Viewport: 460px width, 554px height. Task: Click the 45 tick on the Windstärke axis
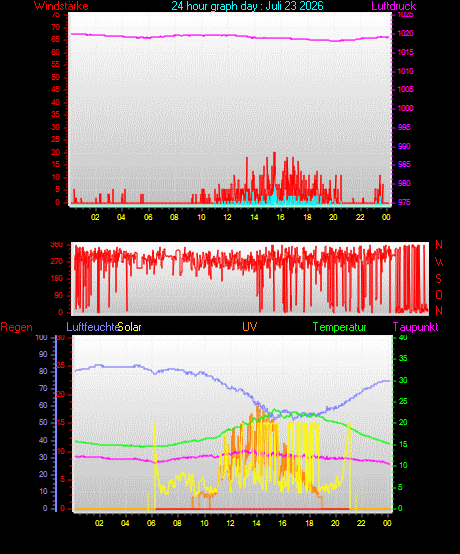point(56,89)
